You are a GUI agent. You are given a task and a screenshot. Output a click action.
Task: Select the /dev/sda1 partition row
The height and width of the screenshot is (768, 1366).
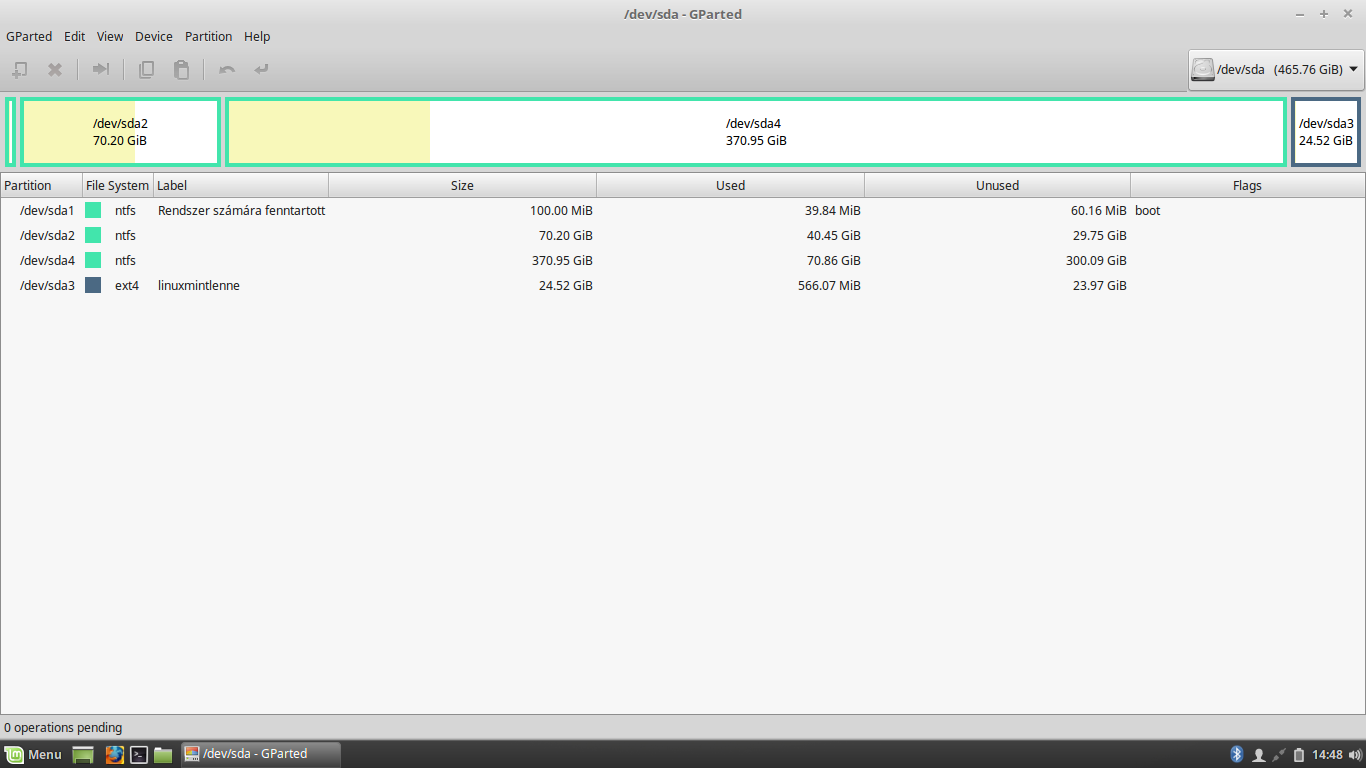click(683, 211)
